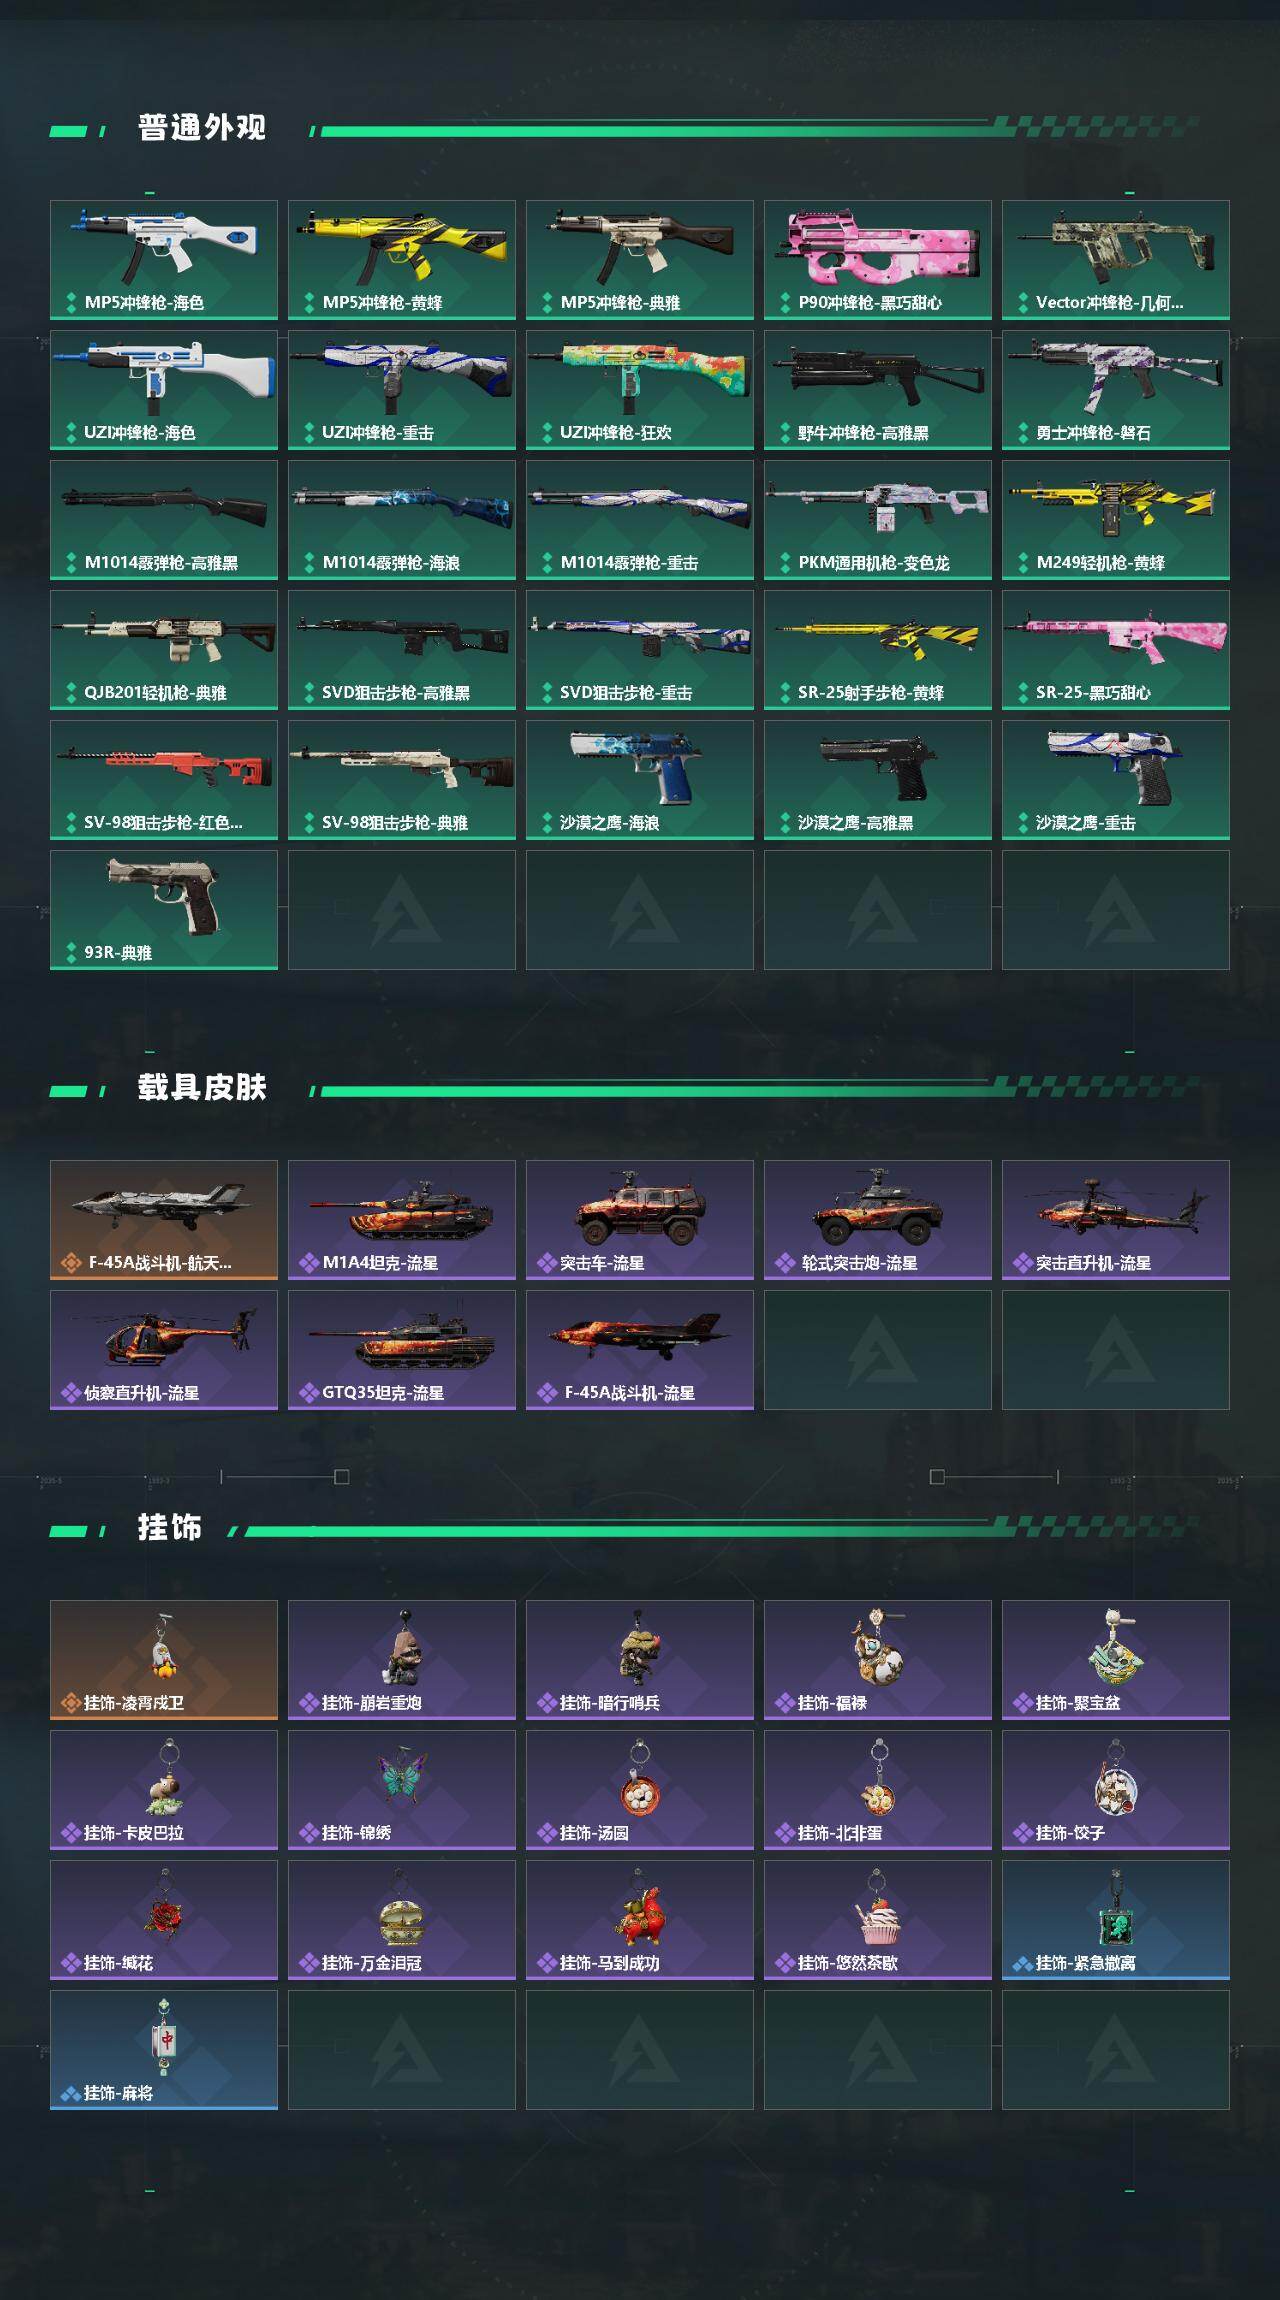Open the M1A4坦克-流星 tank skin
Viewport: 1280px width, 2300px height.
[402, 1220]
